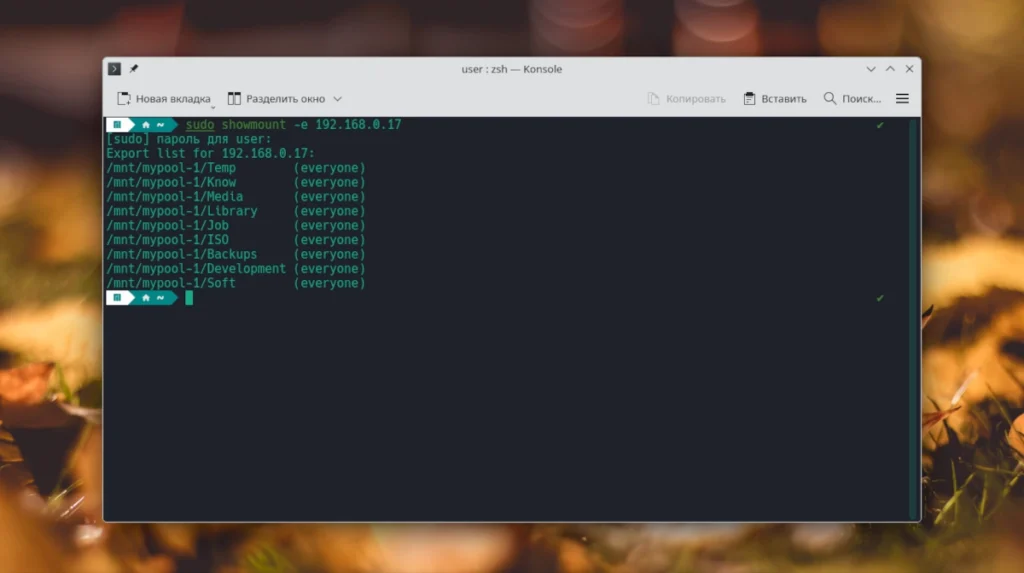
Task: Click the /mnt/mypool-1/Library line
Action: [236, 211]
